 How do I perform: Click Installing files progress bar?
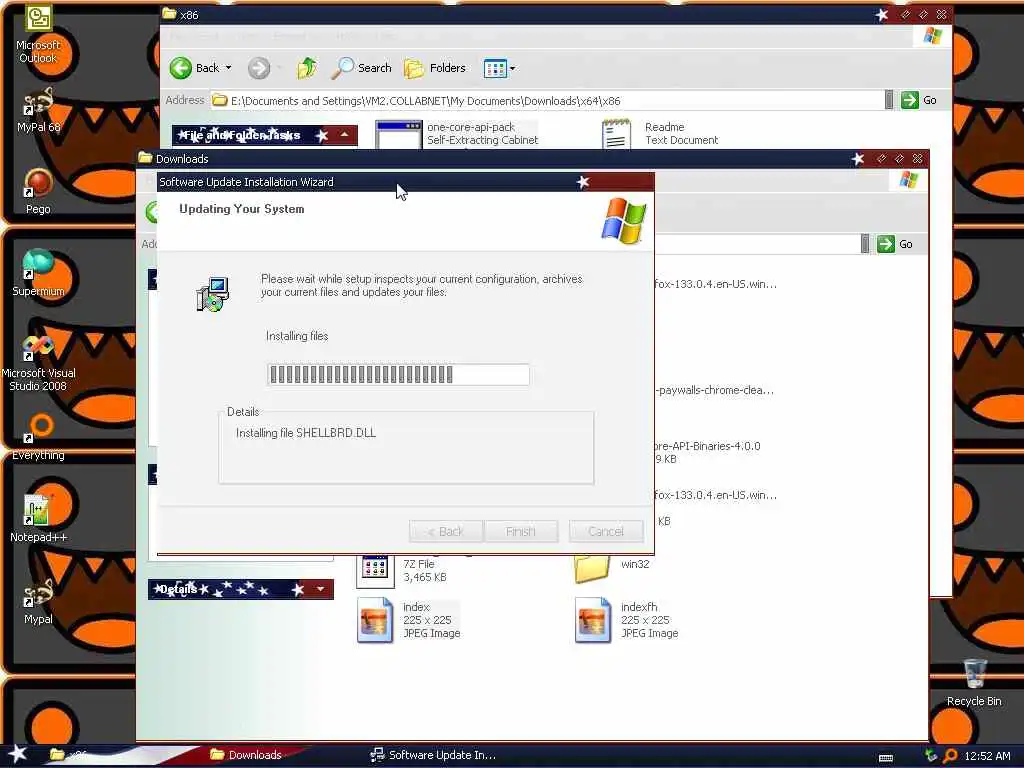(398, 374)
